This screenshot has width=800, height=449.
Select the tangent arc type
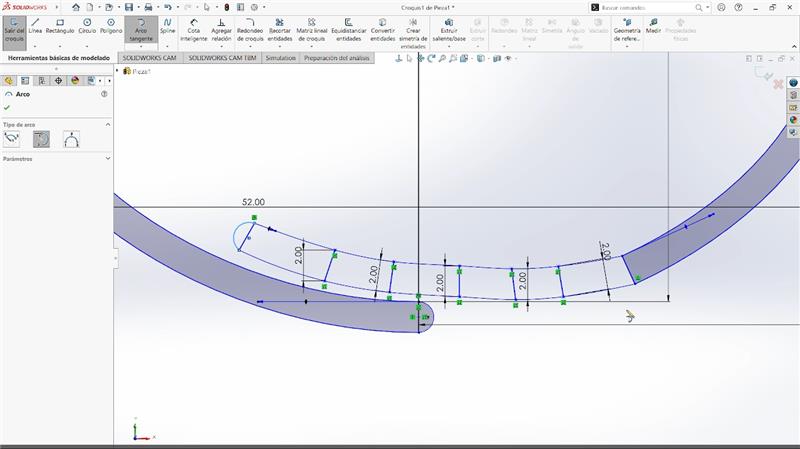pyautogui.click(x=41, y=139)
